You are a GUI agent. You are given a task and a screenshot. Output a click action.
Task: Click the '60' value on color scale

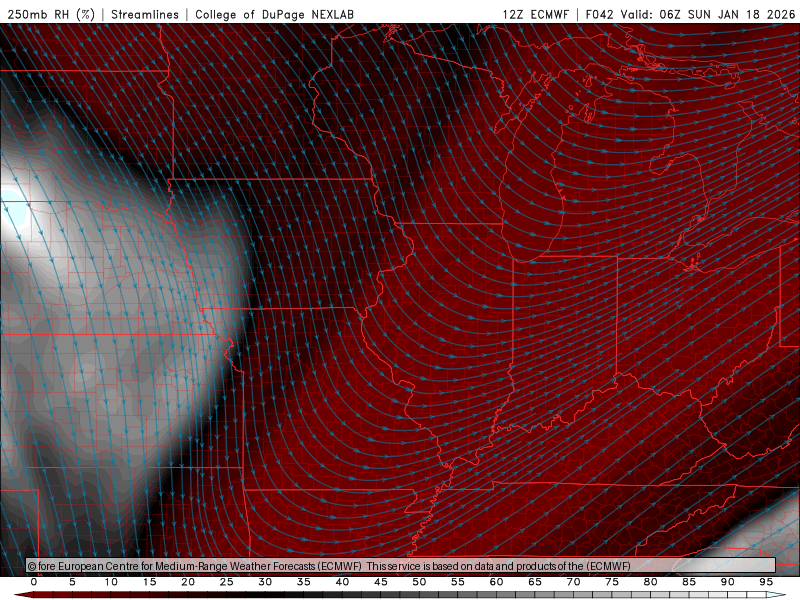pos(496,582)
